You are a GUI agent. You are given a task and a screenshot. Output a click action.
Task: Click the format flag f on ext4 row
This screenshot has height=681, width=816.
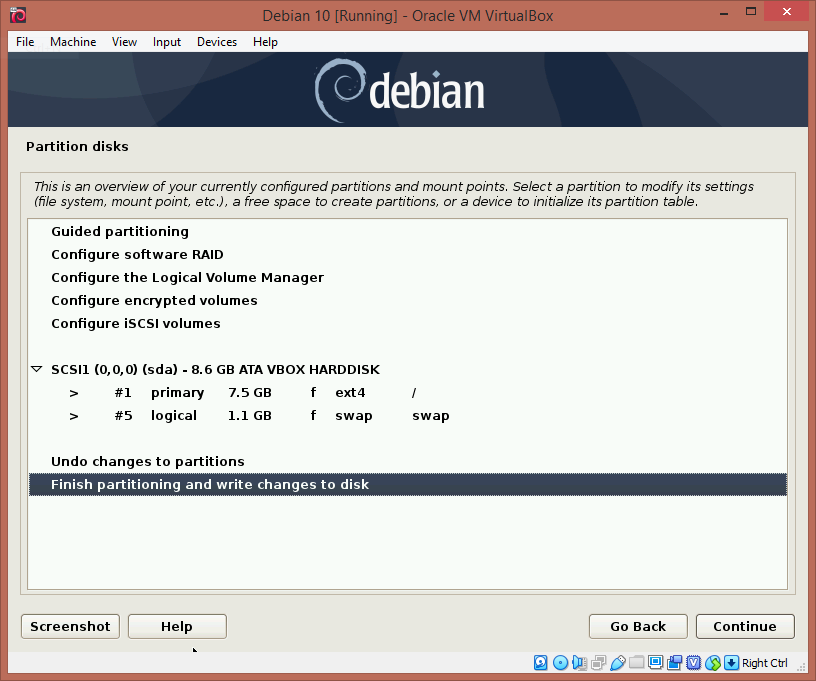313,392
